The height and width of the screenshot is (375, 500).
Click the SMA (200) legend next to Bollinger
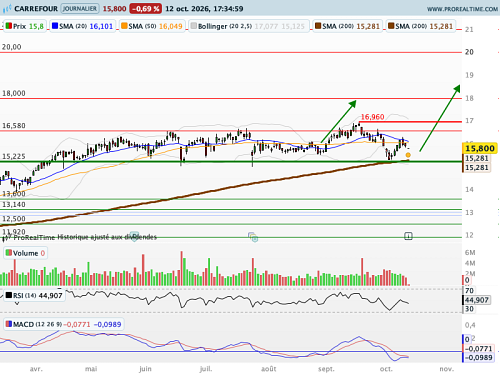tap(347, 26)
